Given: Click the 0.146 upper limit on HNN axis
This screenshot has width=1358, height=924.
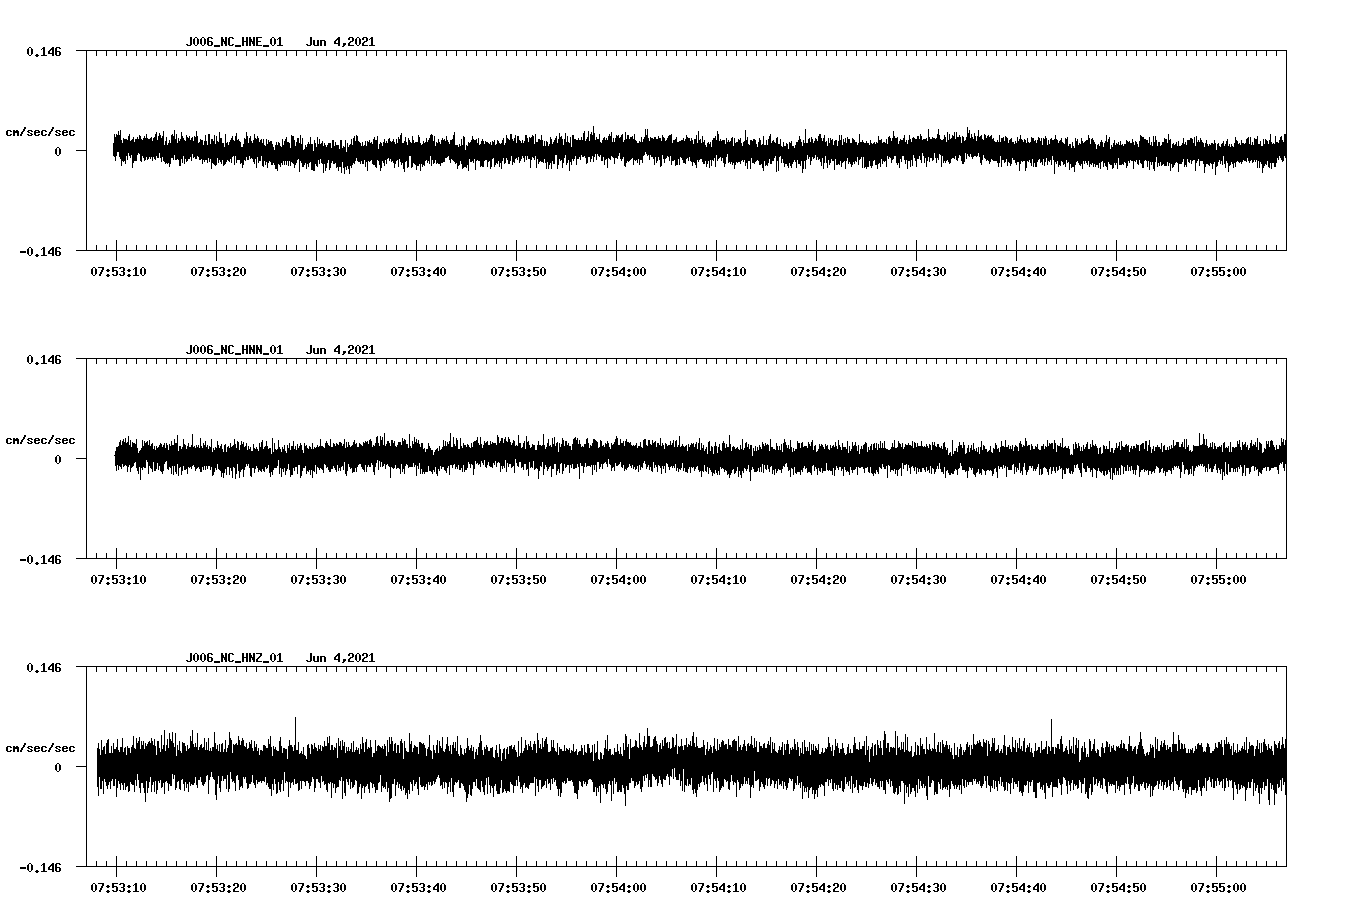Looking at the screenshot, I should (43, 359).
